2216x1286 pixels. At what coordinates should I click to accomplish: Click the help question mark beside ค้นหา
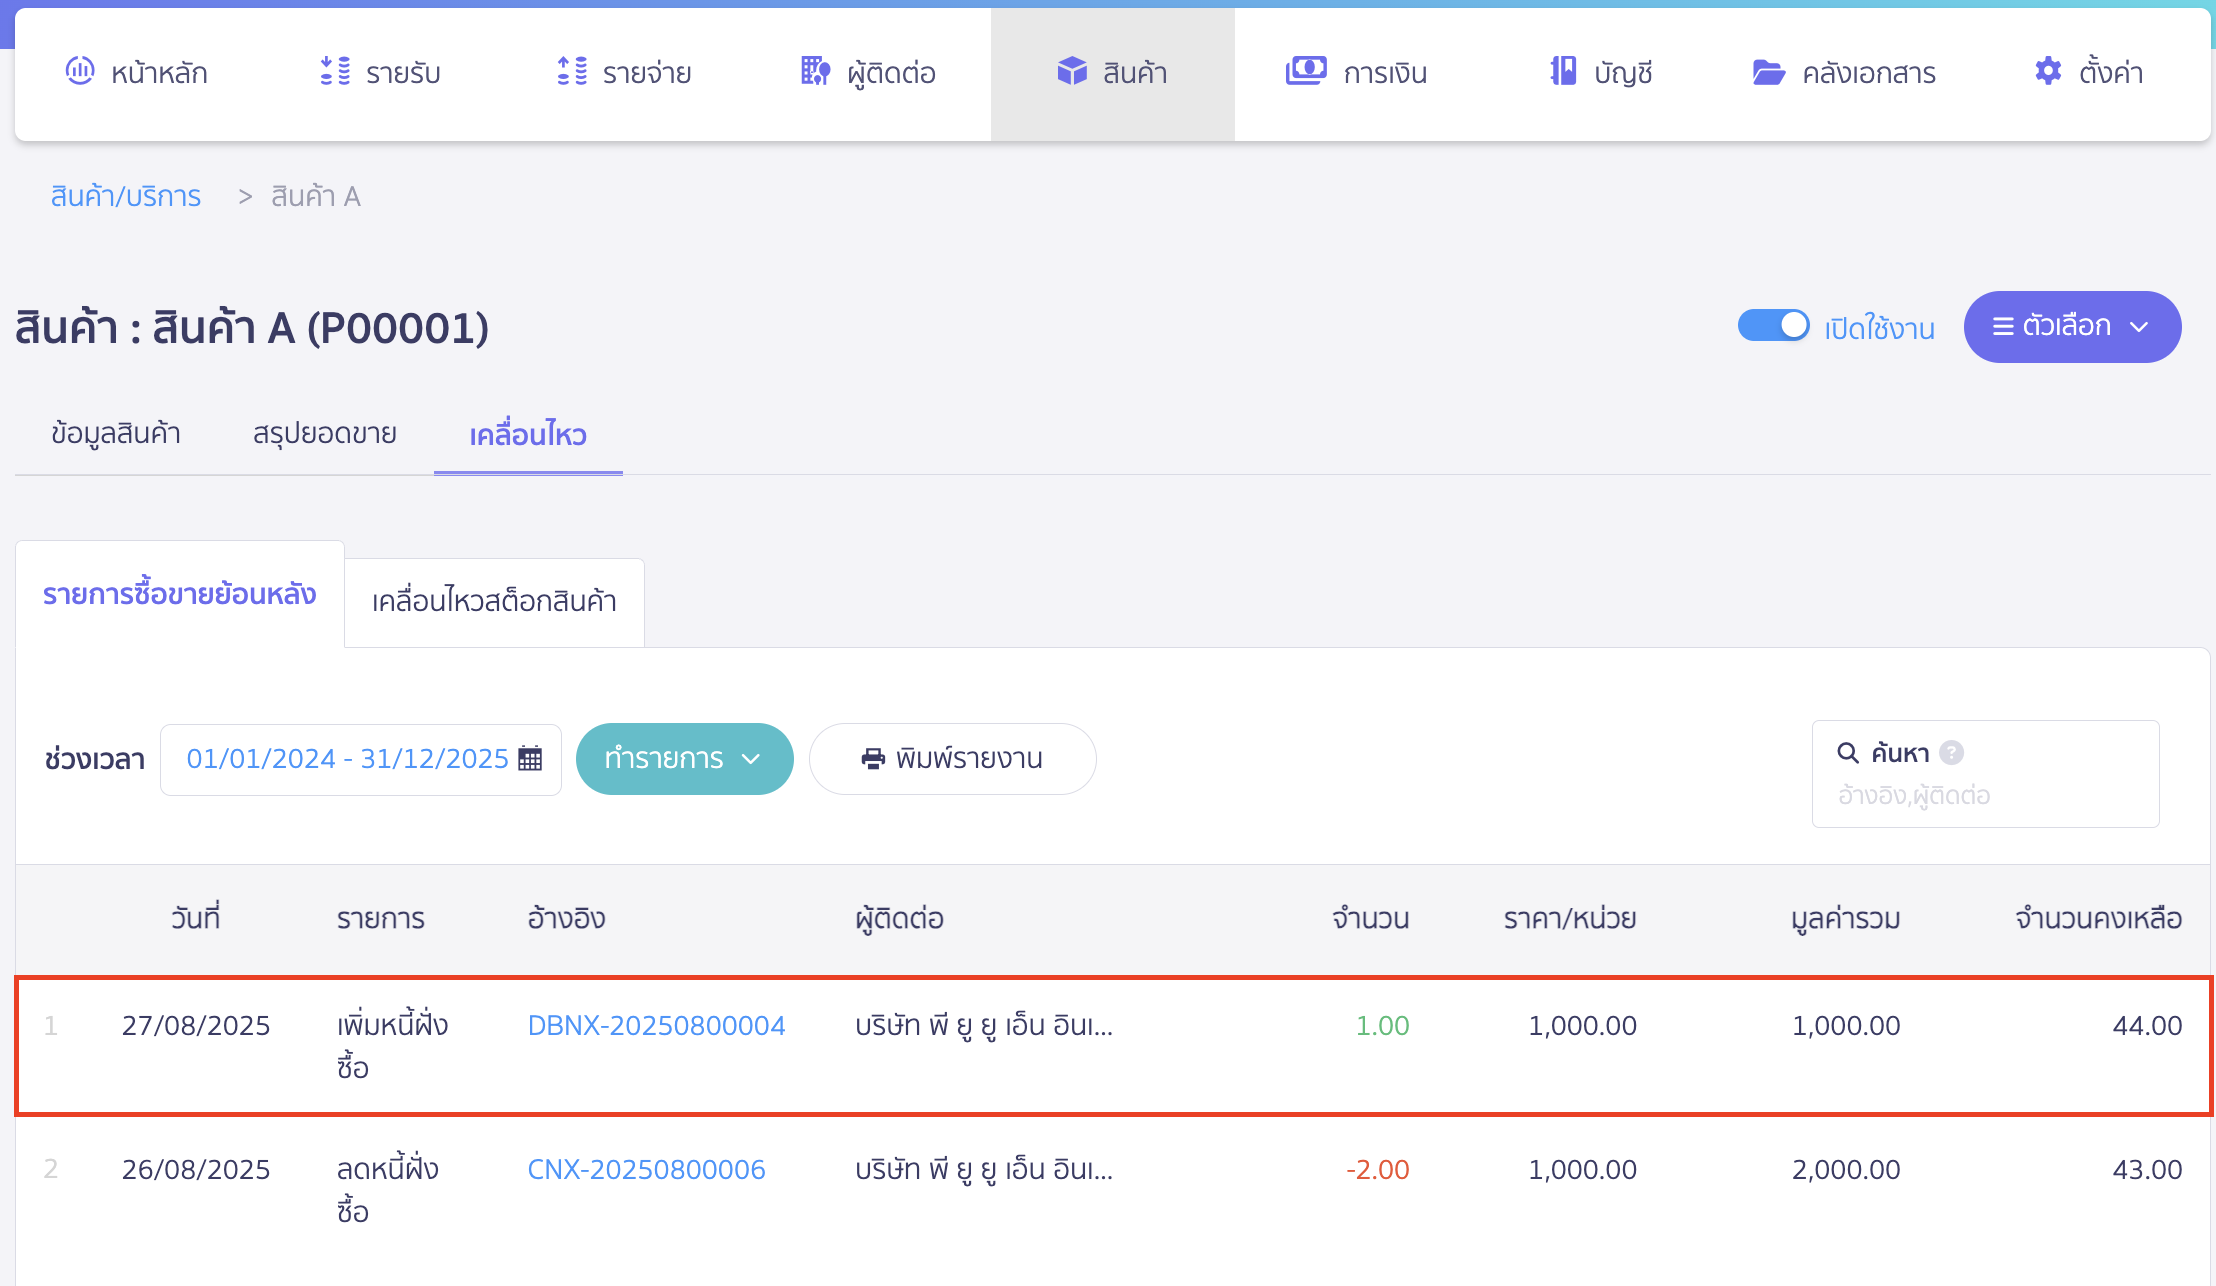pyautogui.click(x=1951, y=753)
